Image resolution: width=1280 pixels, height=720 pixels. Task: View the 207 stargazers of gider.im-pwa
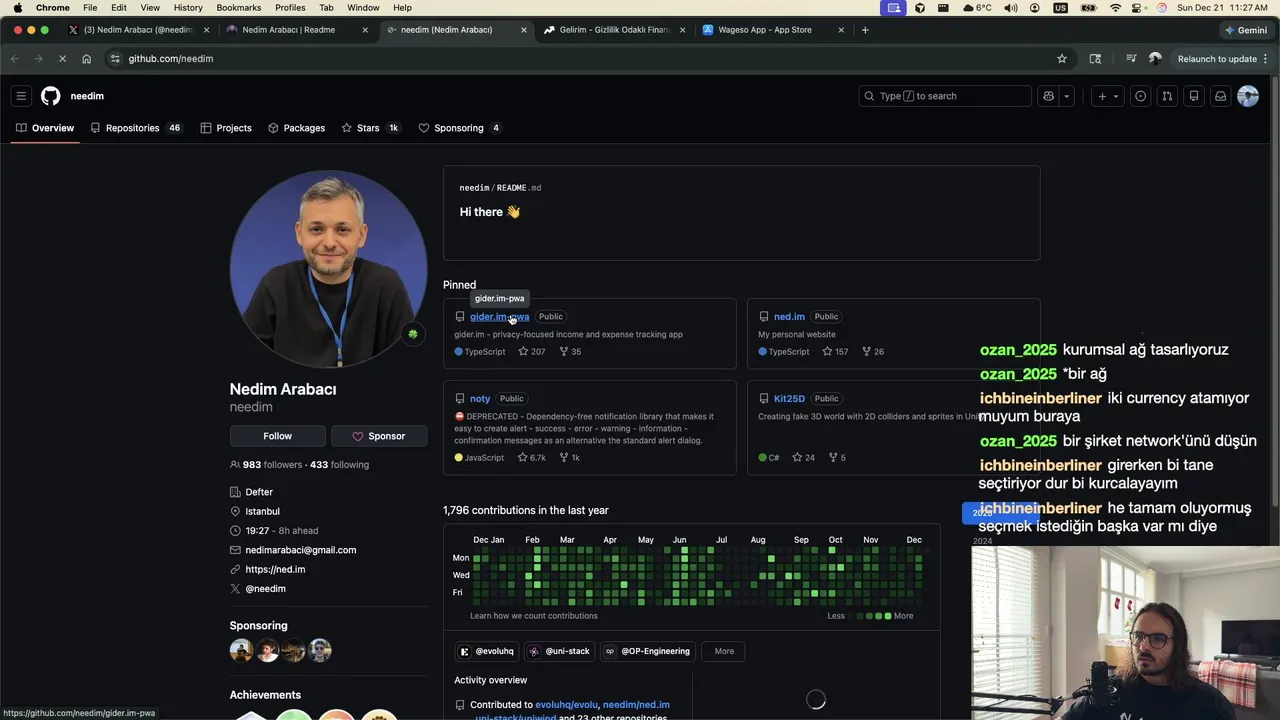coord(531,352)
